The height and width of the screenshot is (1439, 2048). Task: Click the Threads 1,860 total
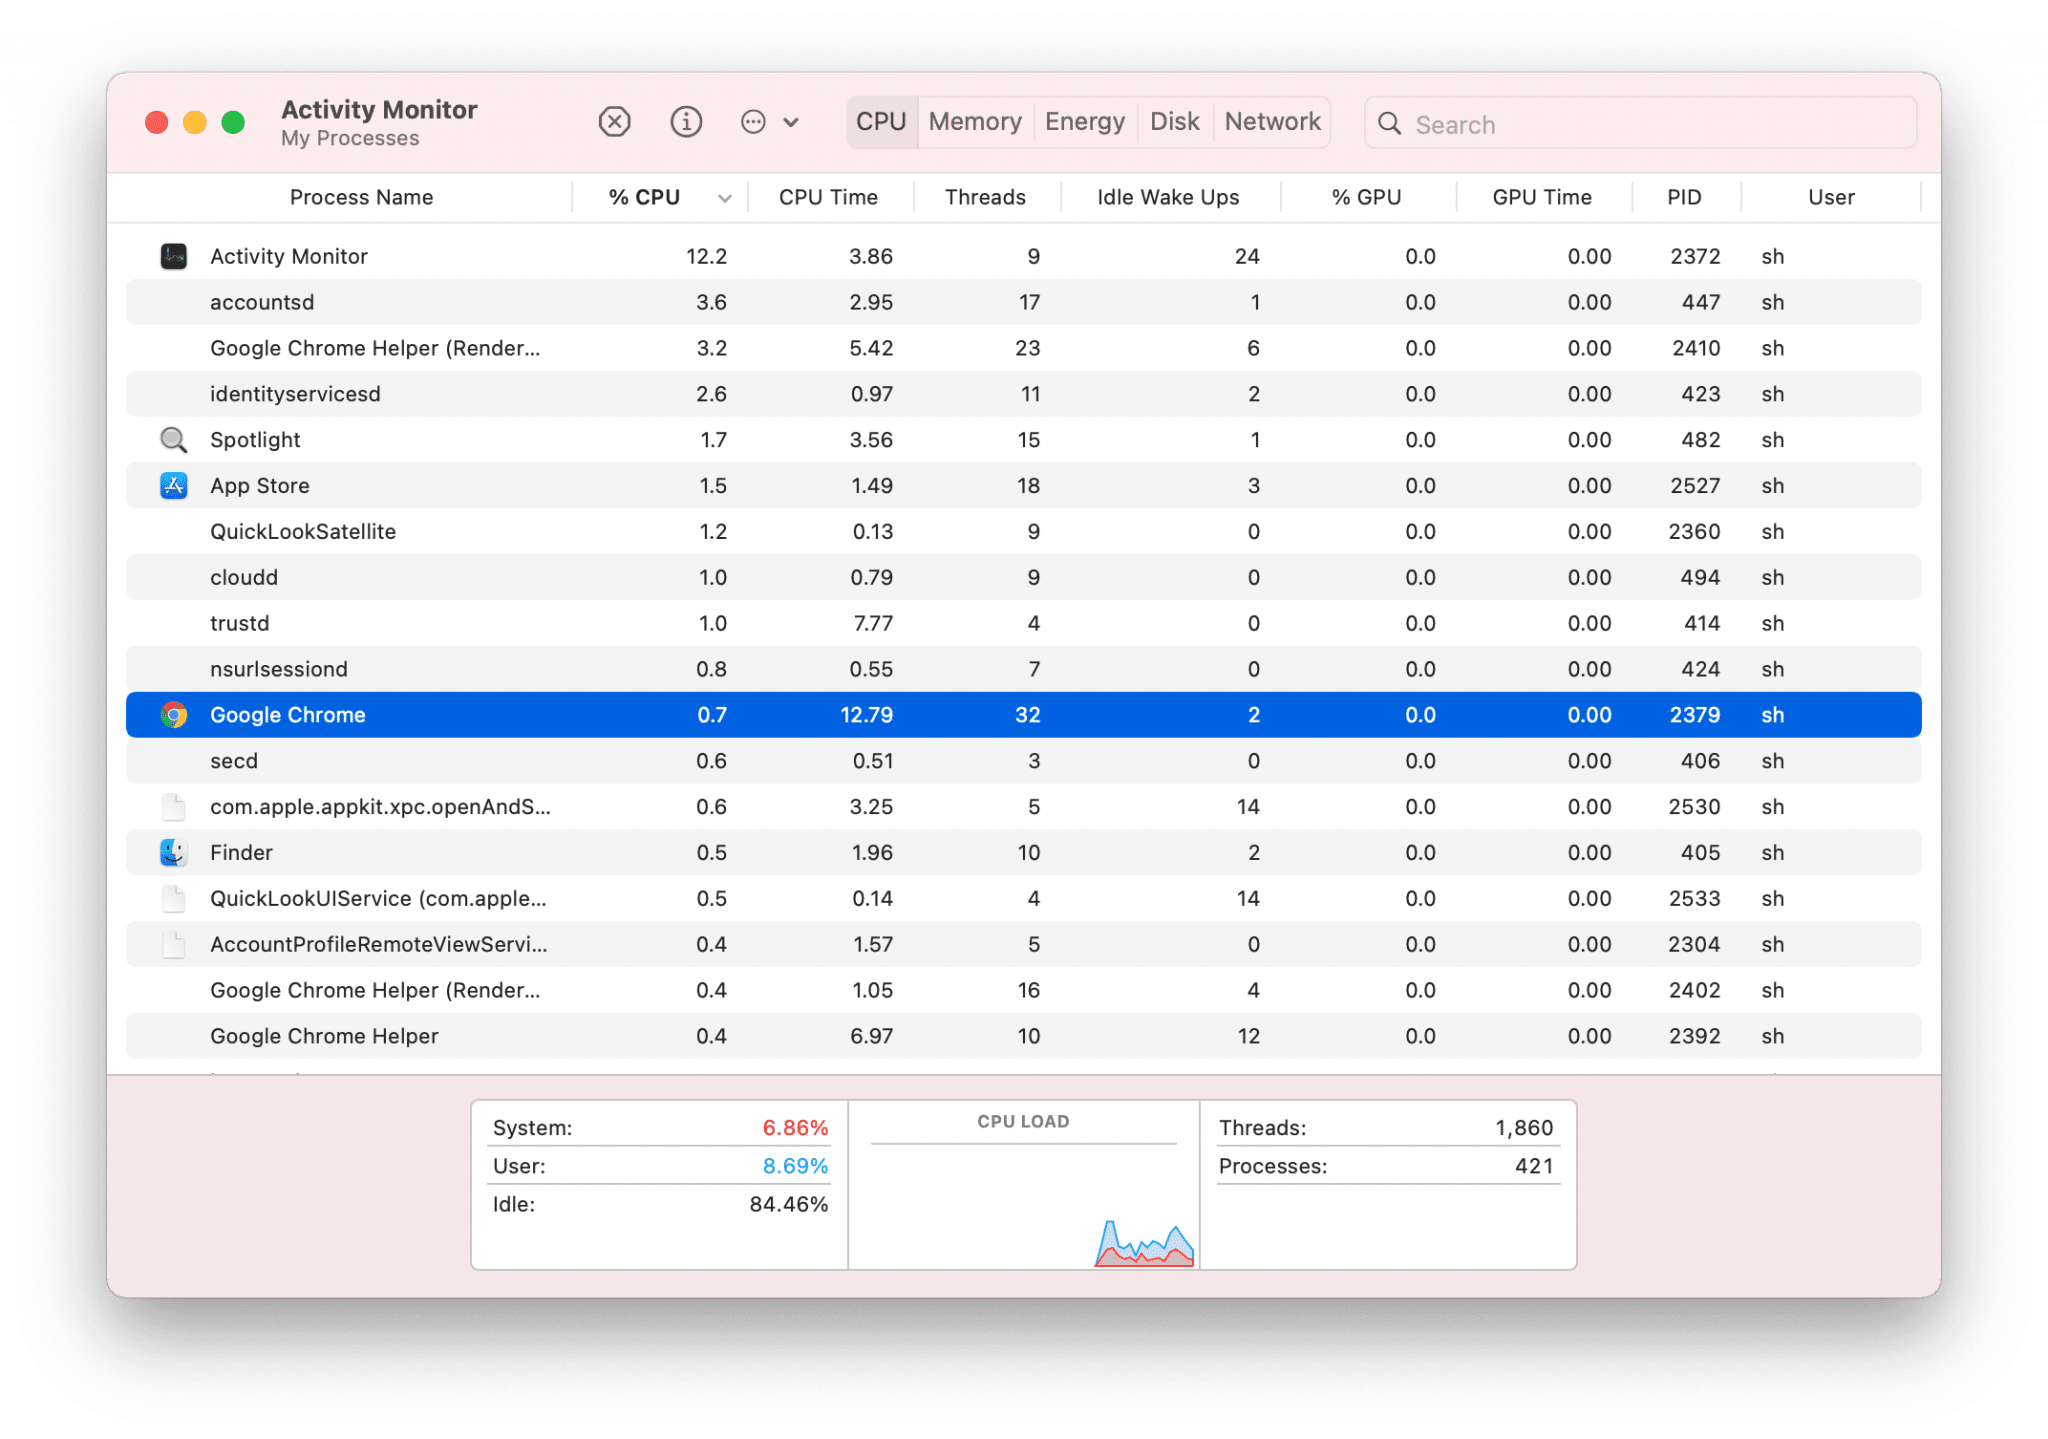(1524, 1128)
